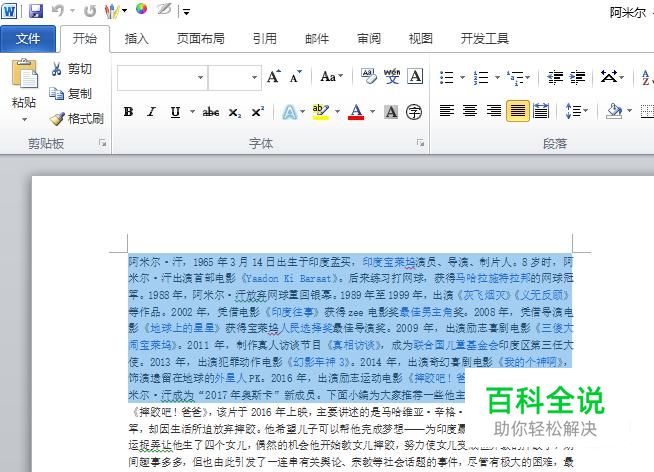Align text to the left

point(447,111)
